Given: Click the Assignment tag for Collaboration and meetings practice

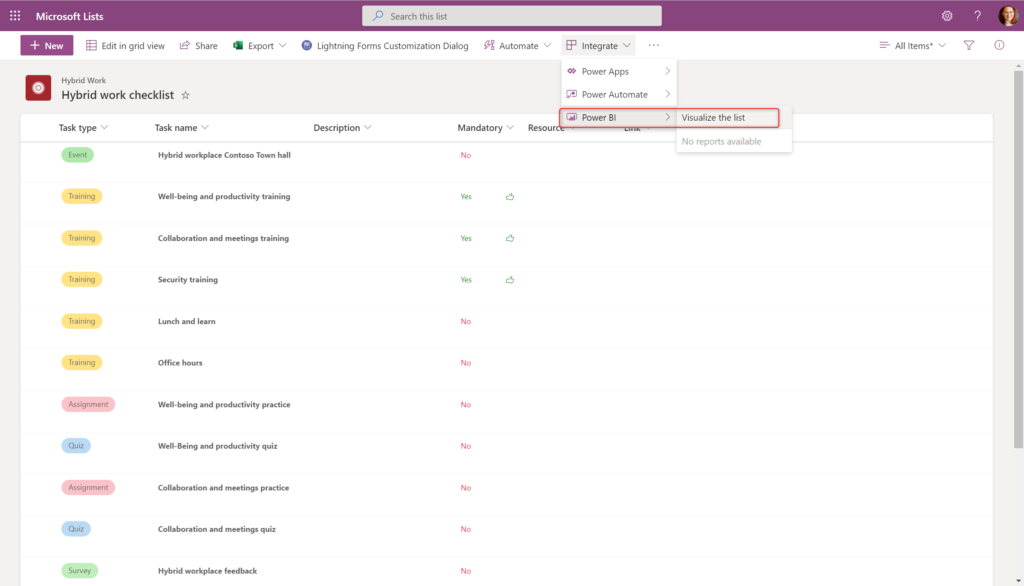Looking at the screenshot, I should click(x=88, y=487).
